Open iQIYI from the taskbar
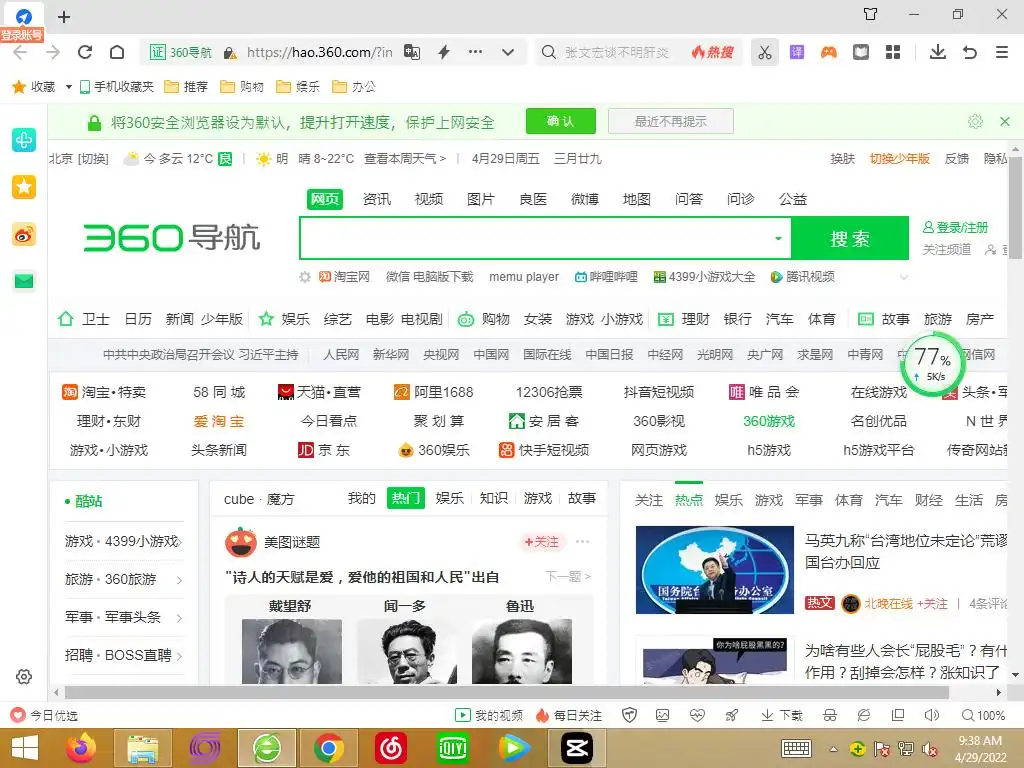 pos(452,748)
